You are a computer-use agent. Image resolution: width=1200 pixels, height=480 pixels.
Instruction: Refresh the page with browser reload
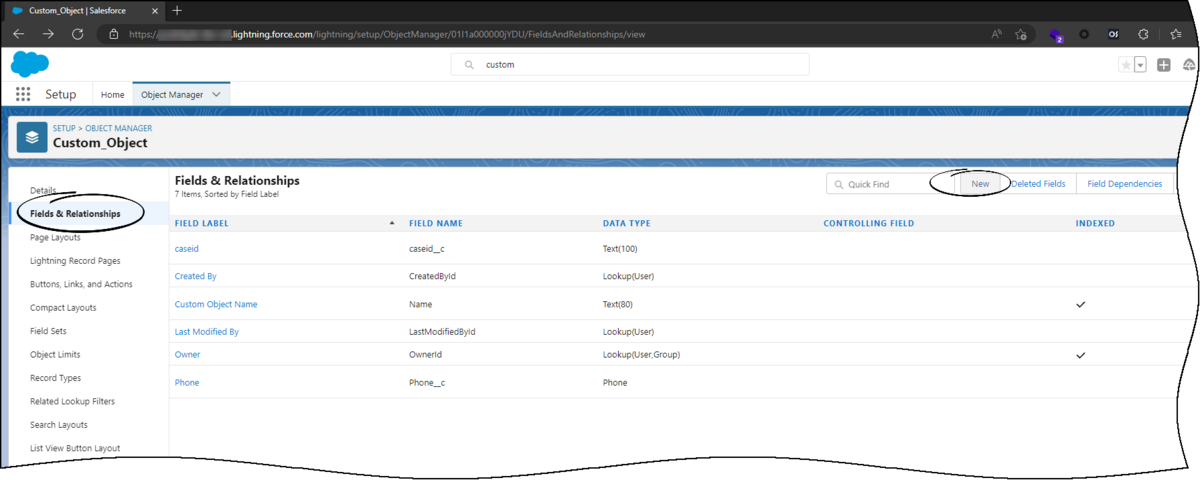[77, 33]
